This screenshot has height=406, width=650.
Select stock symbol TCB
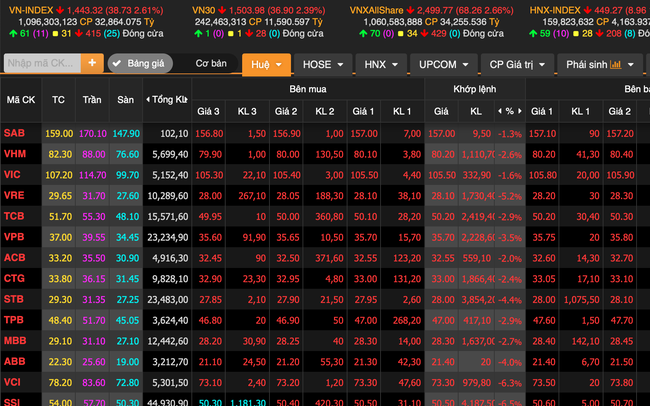(14, 216)
